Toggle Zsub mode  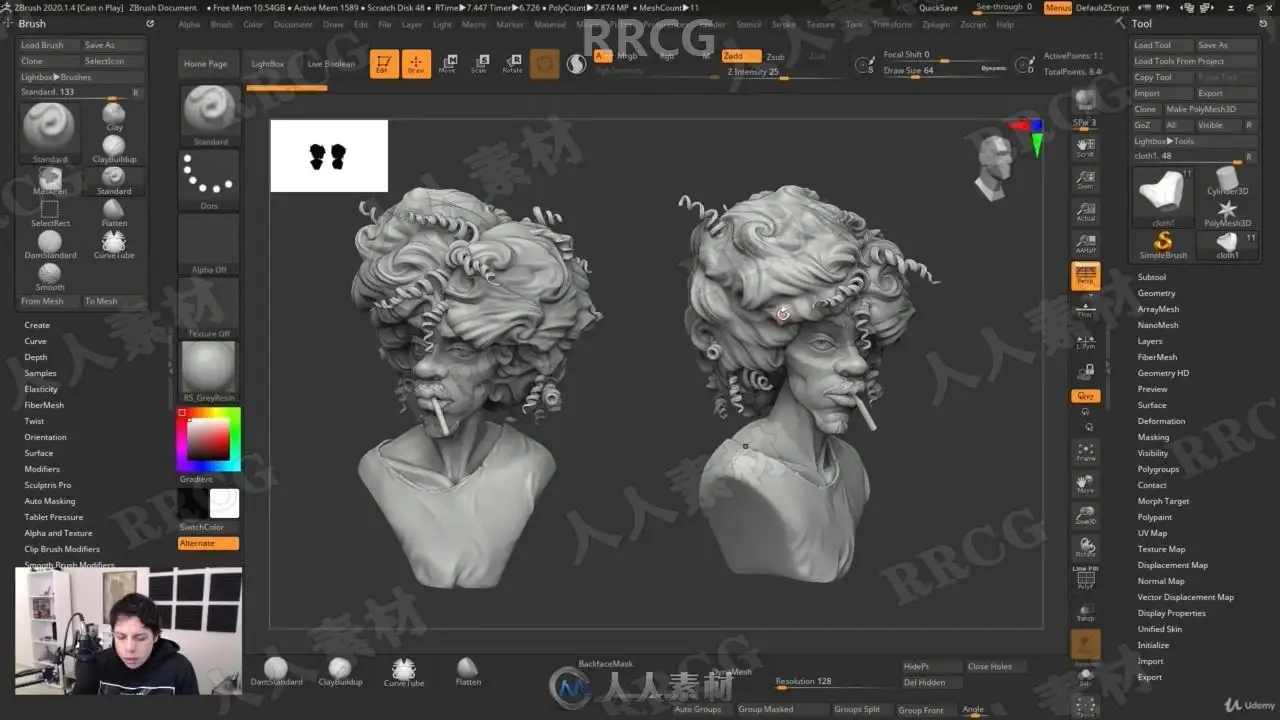coord(775,57)
